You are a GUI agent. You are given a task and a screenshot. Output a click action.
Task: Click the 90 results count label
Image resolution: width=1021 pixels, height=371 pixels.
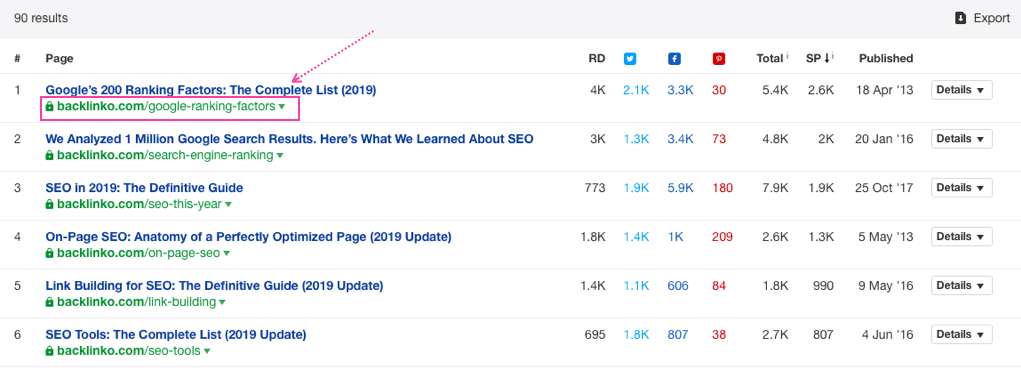[41, 18]
